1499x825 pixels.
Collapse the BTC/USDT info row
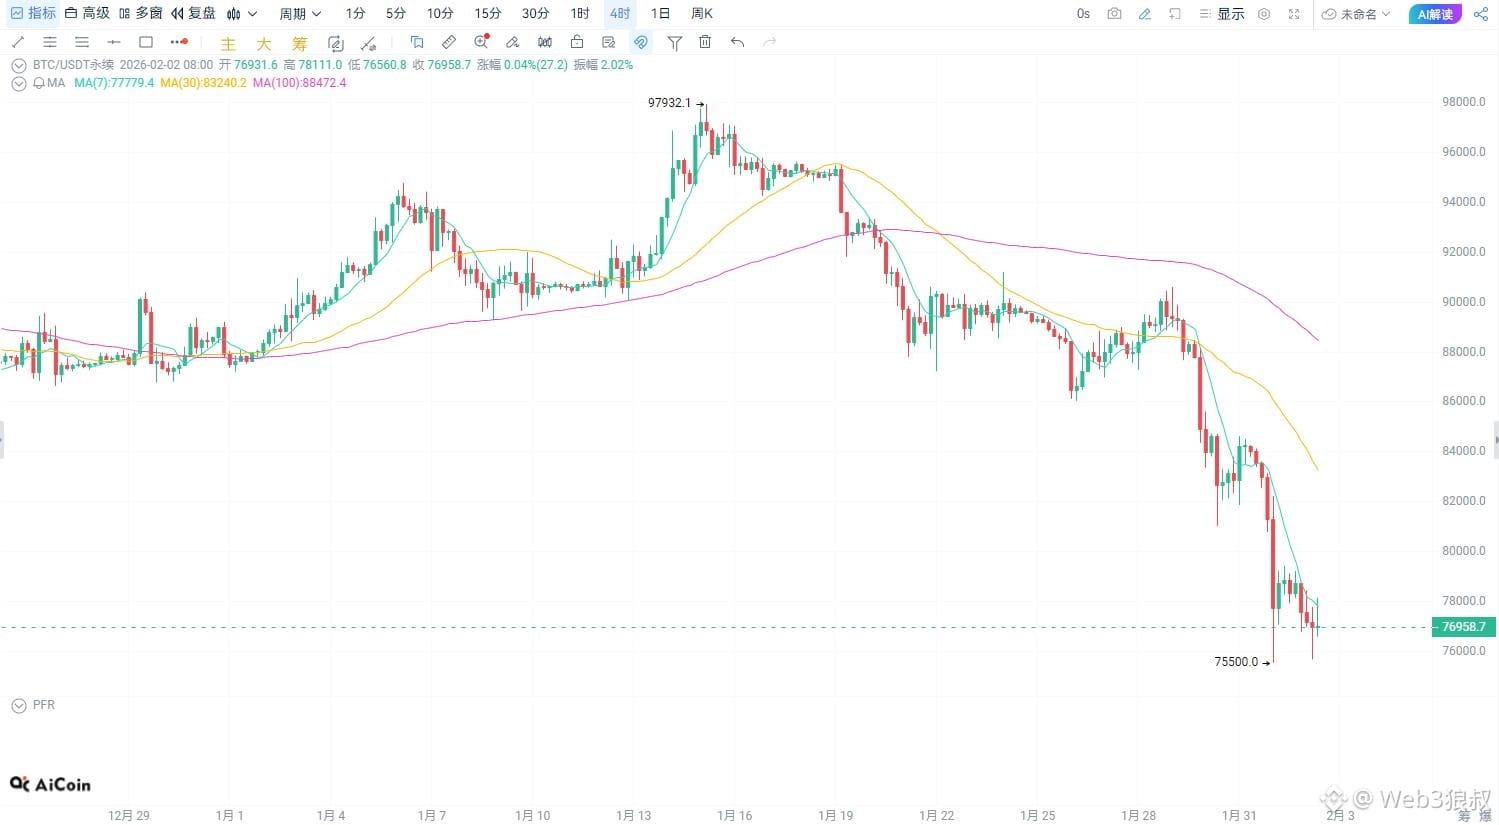[x=18, y=65]
